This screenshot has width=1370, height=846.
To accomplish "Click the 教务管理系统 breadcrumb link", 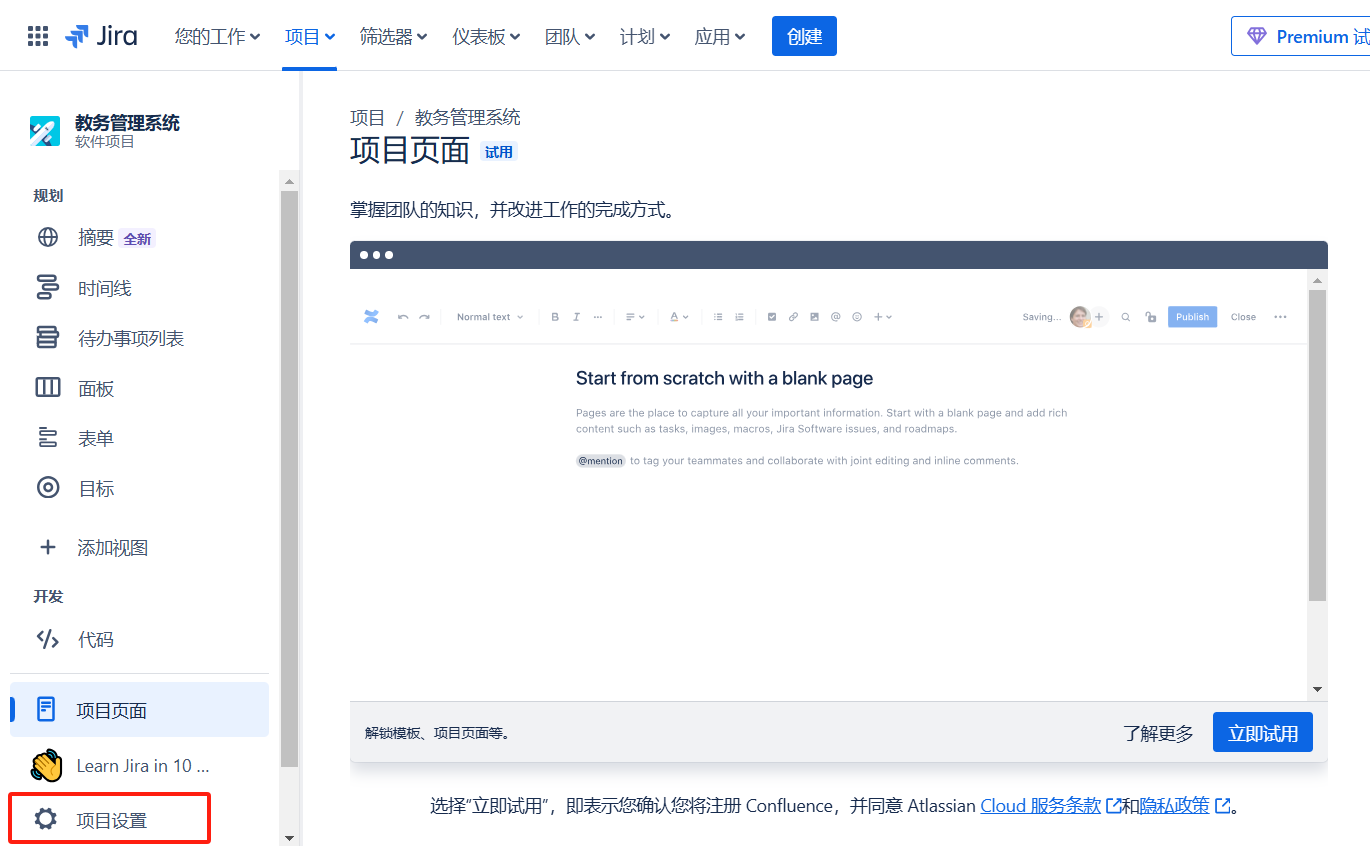I will (468, 117).
